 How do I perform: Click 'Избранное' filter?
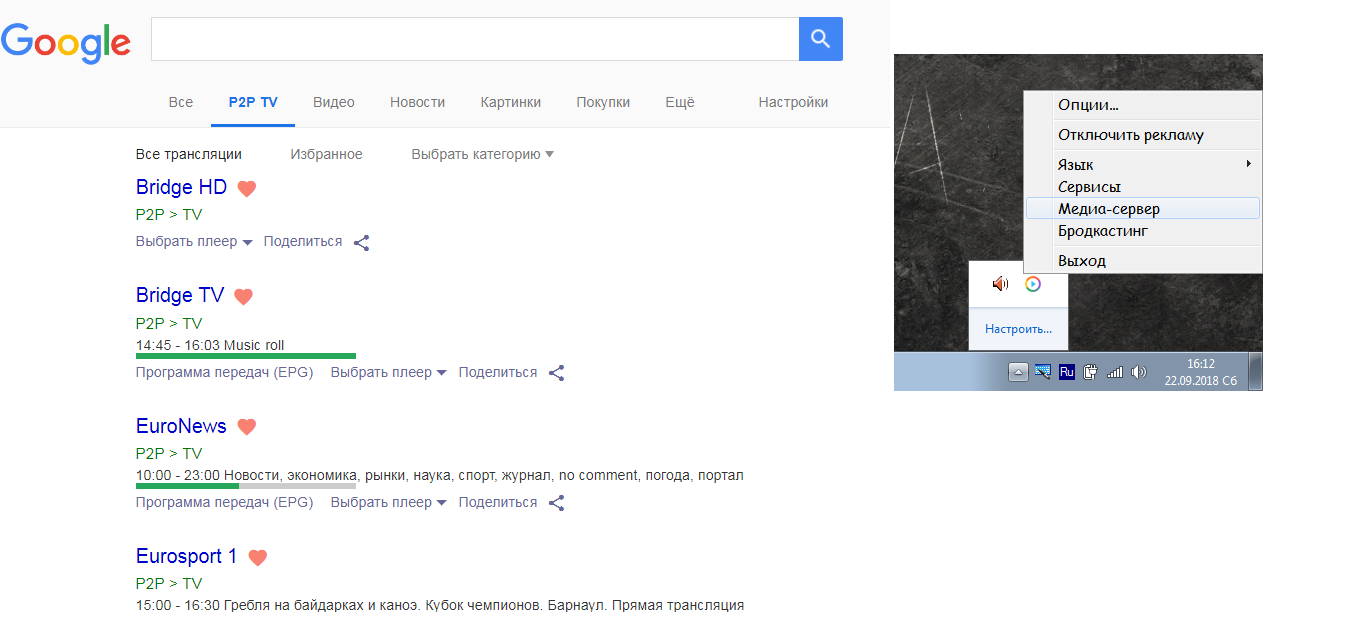(x=327, y=154)
